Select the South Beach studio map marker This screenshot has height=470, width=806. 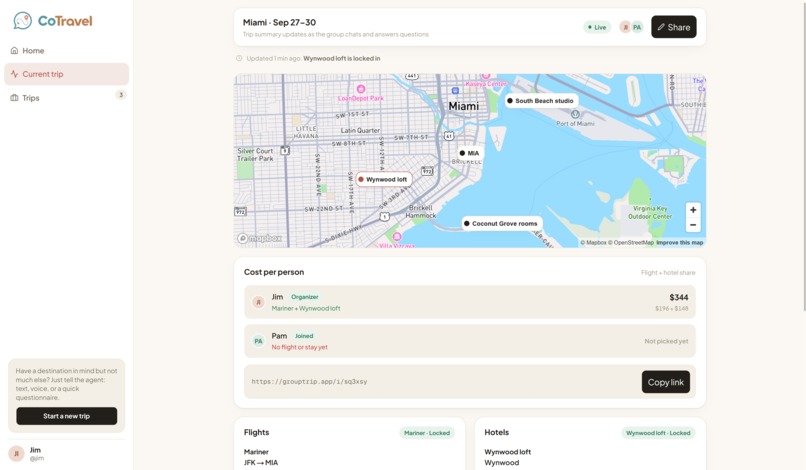coord(541,101)
